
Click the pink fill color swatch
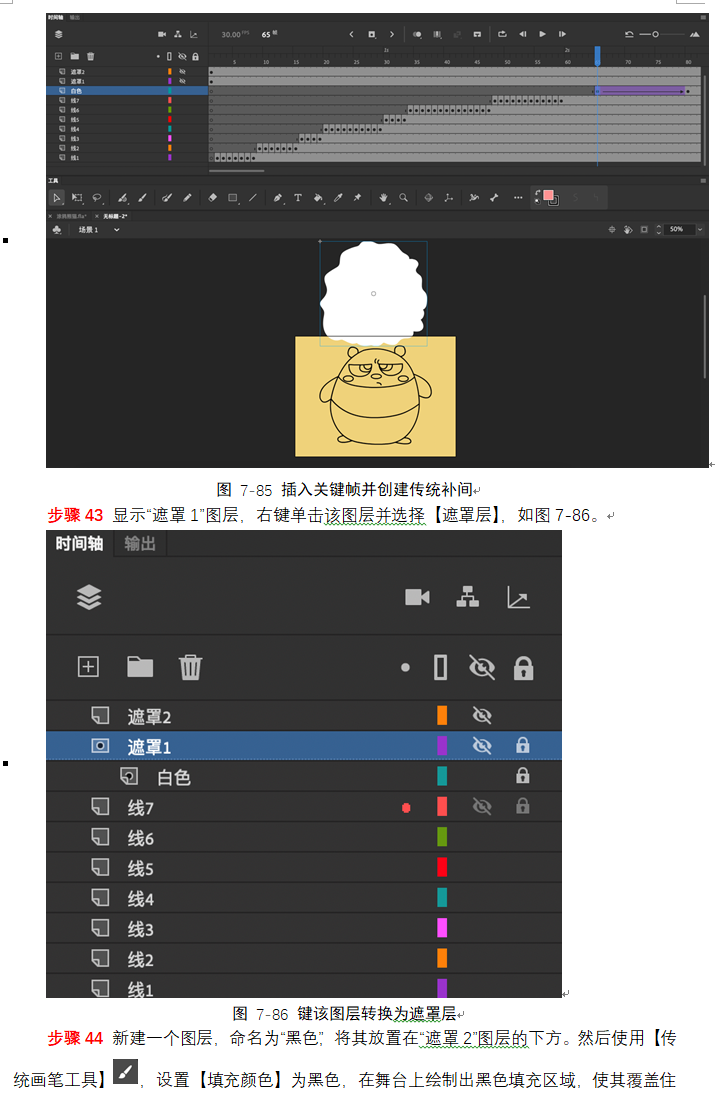click(x=548, y=195)
